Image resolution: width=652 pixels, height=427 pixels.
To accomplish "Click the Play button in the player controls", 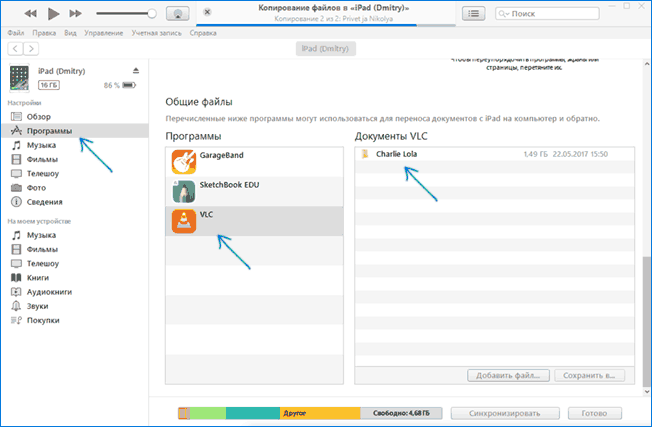I will click(x=50, y=14).
